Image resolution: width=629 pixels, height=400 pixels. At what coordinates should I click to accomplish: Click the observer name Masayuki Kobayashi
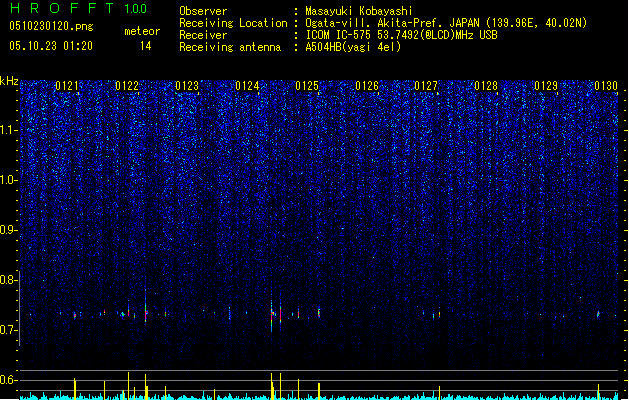pos(359,11)
